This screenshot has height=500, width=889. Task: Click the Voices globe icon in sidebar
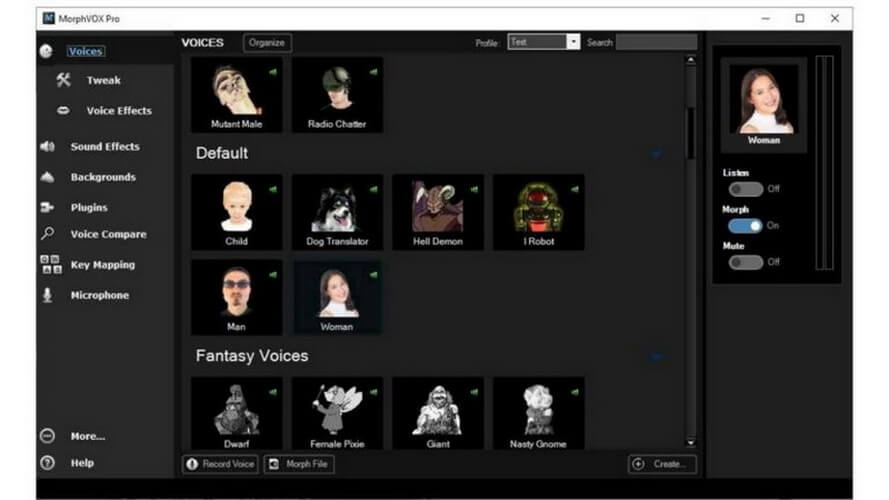(x=46, y=51)
